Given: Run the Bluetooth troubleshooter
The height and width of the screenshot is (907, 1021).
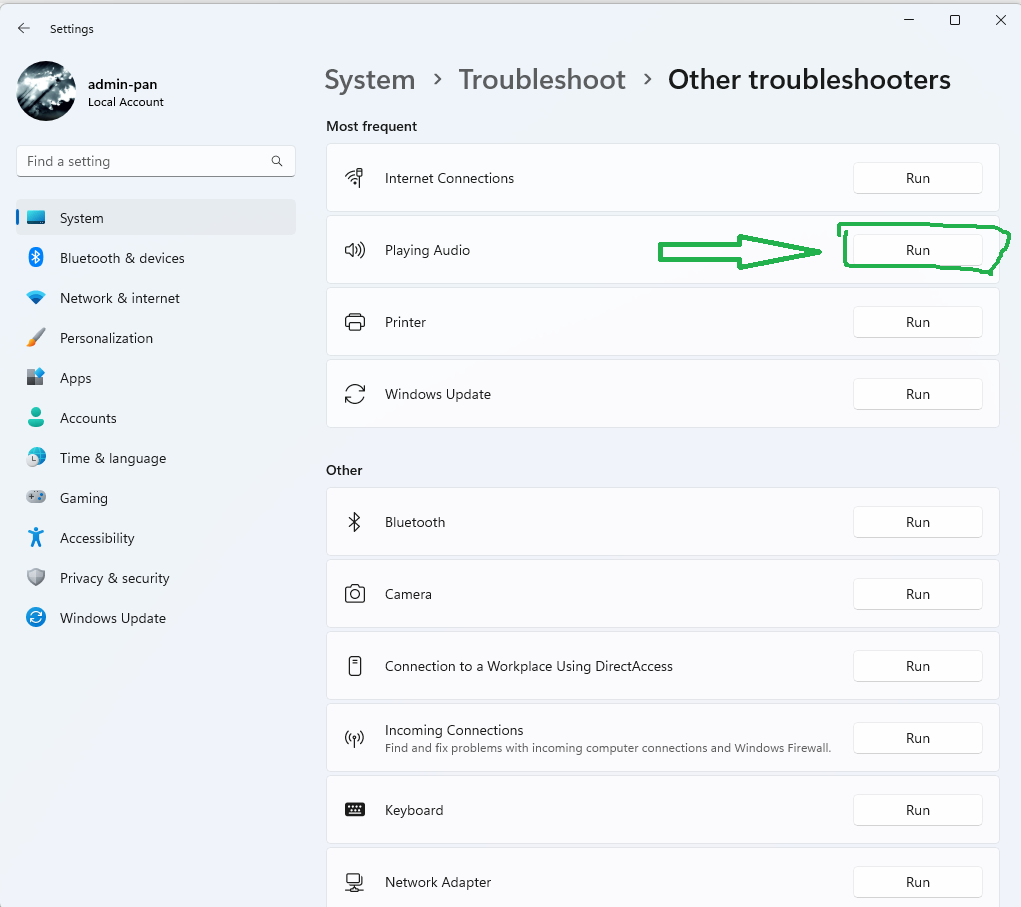Looking at the screenshot, I should pyautogui.click(x=917, y=522).
